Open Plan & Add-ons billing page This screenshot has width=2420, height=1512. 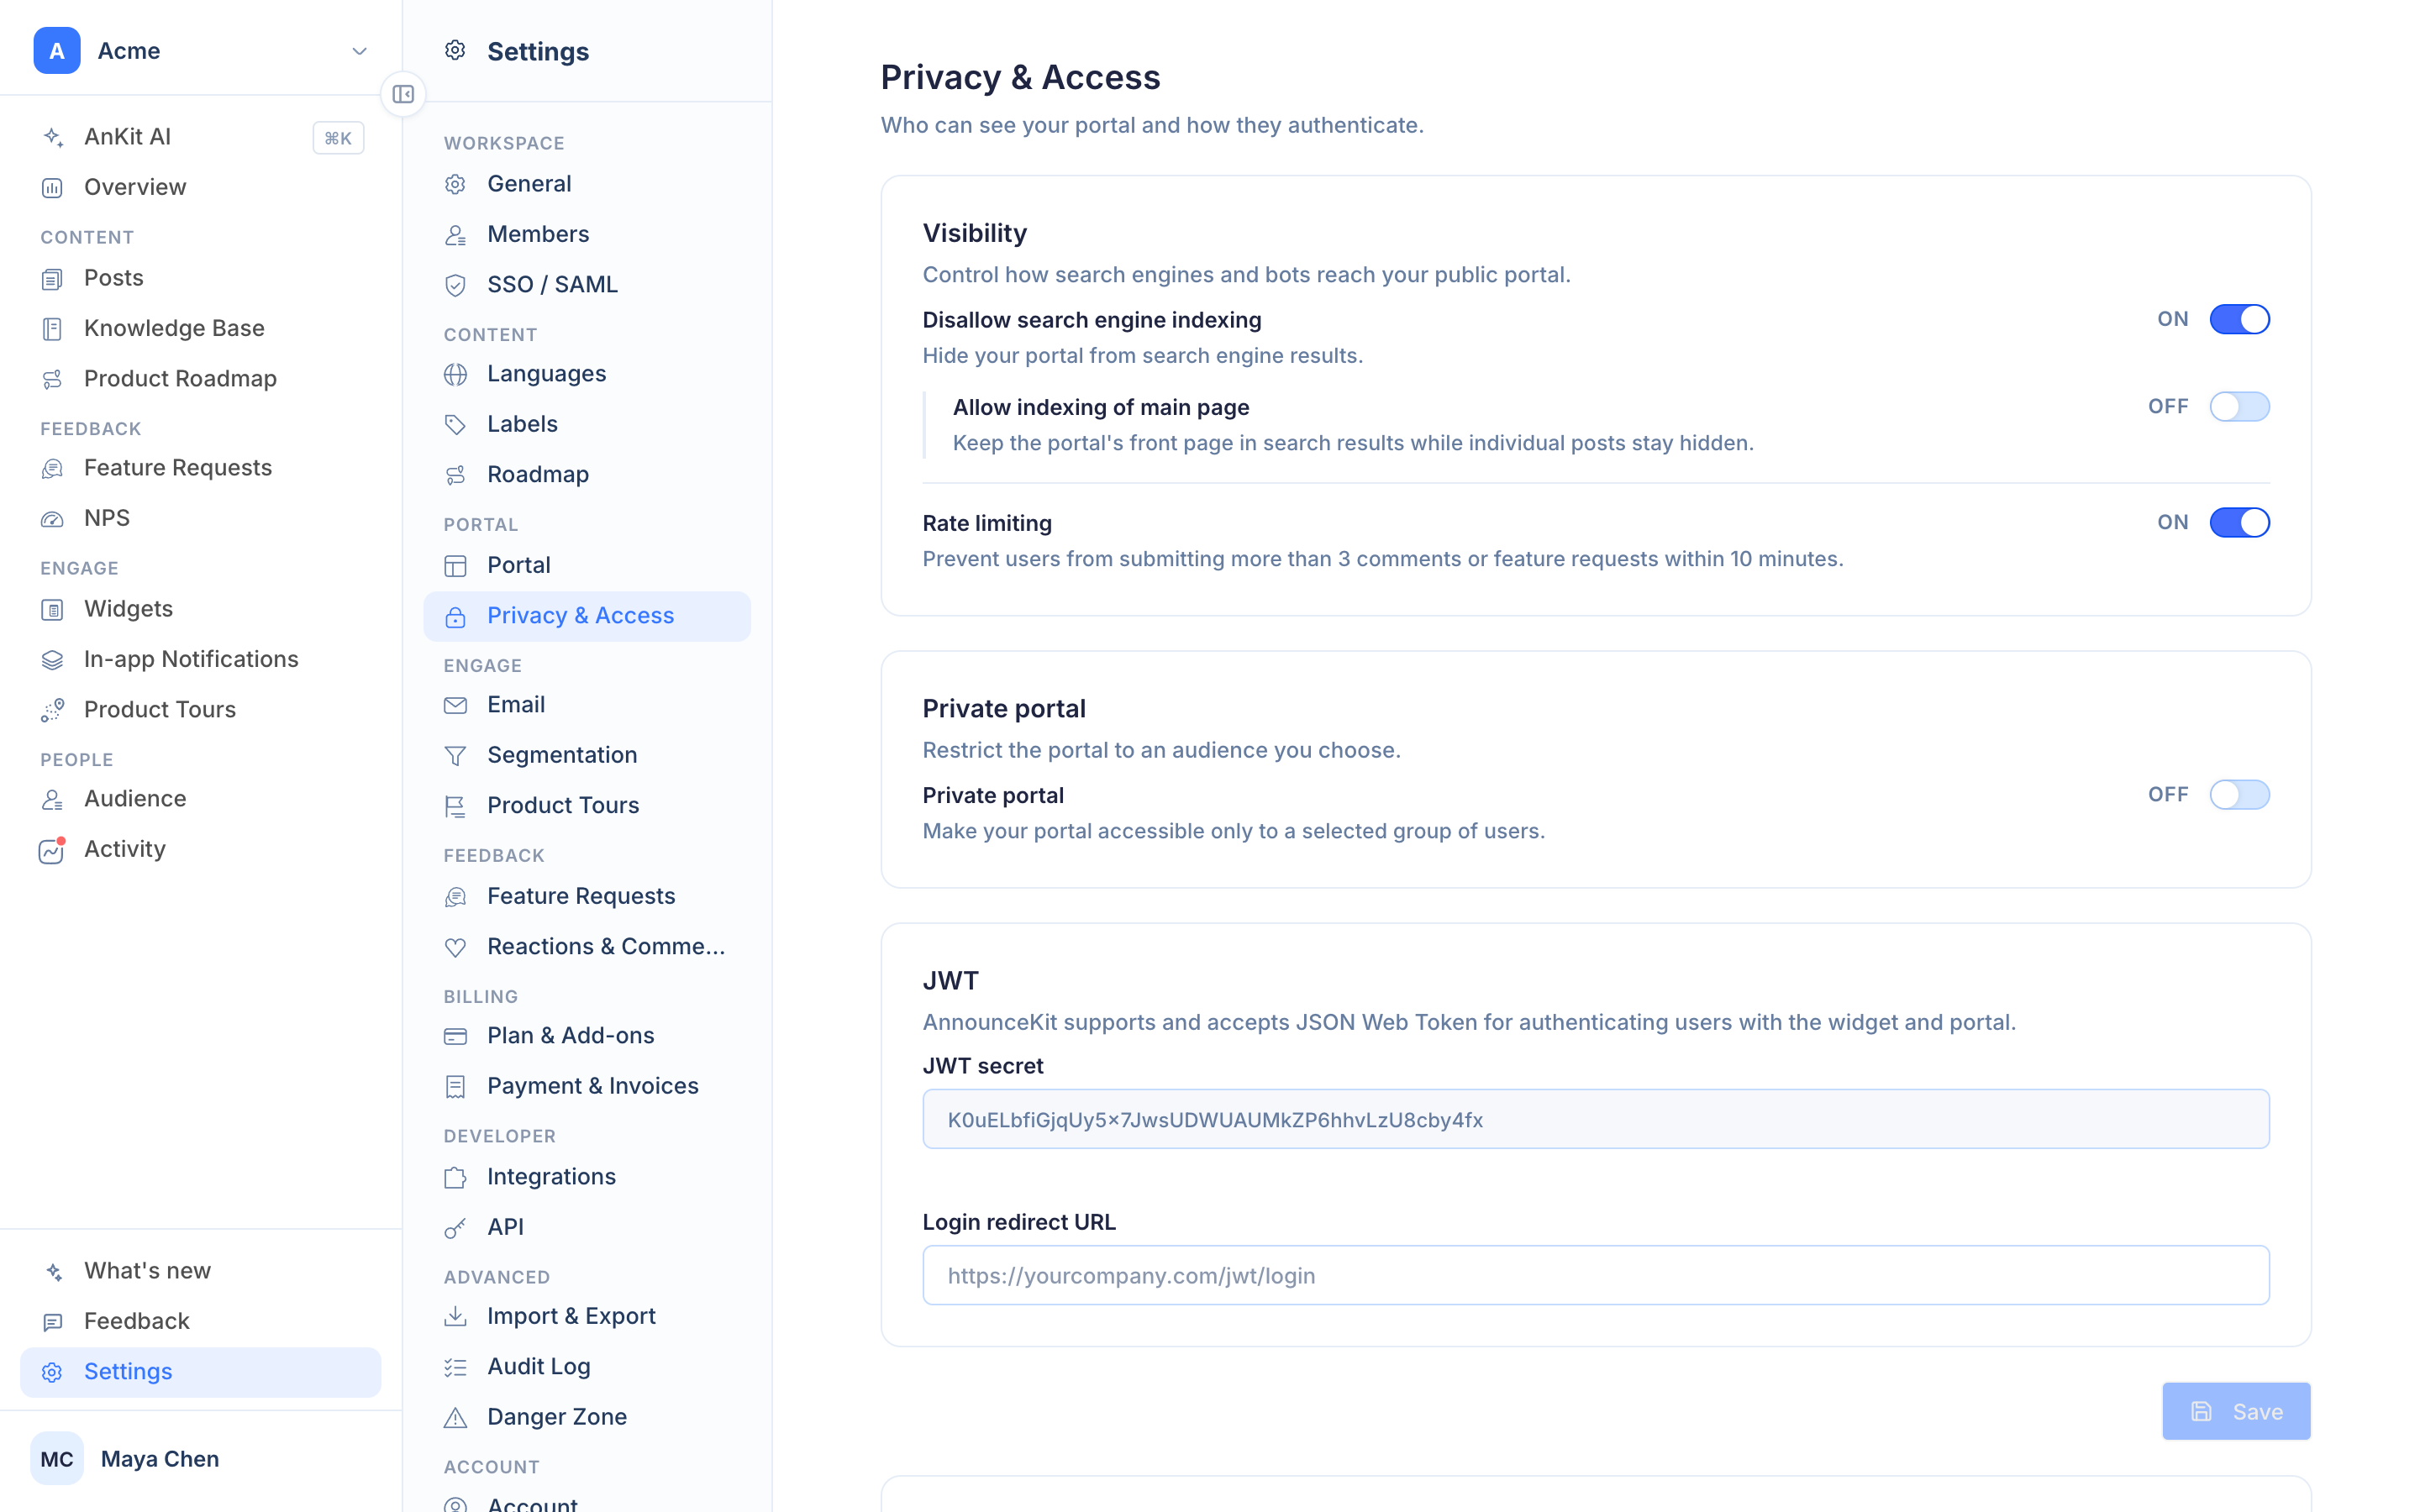click(x=587, y=1036)
